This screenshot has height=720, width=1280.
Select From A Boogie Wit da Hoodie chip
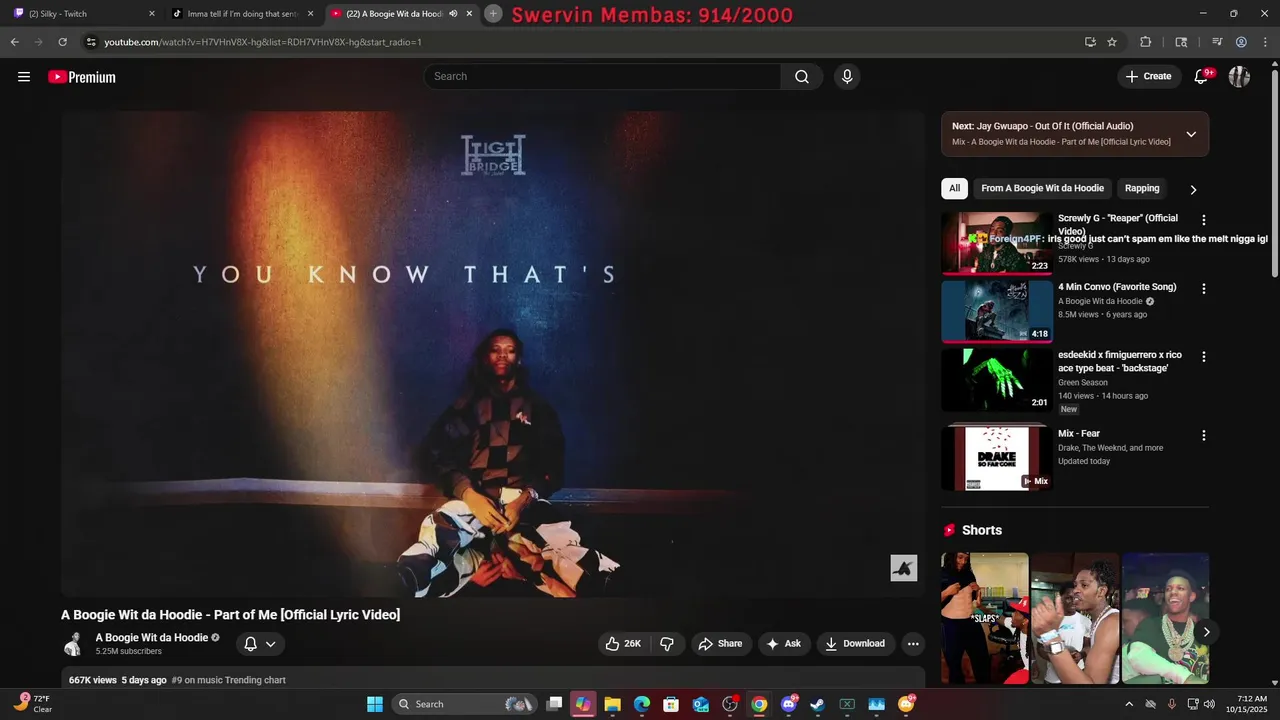pos(1042,188)
